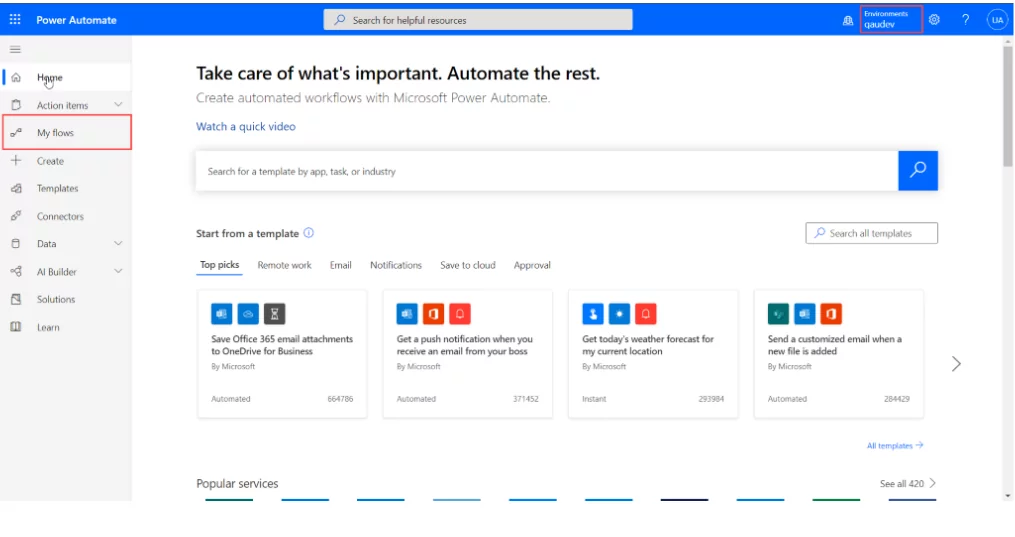The width and height of the screenshot is (1015, 537).
Task: Open the All templates link
Action: tap(895, 446)
